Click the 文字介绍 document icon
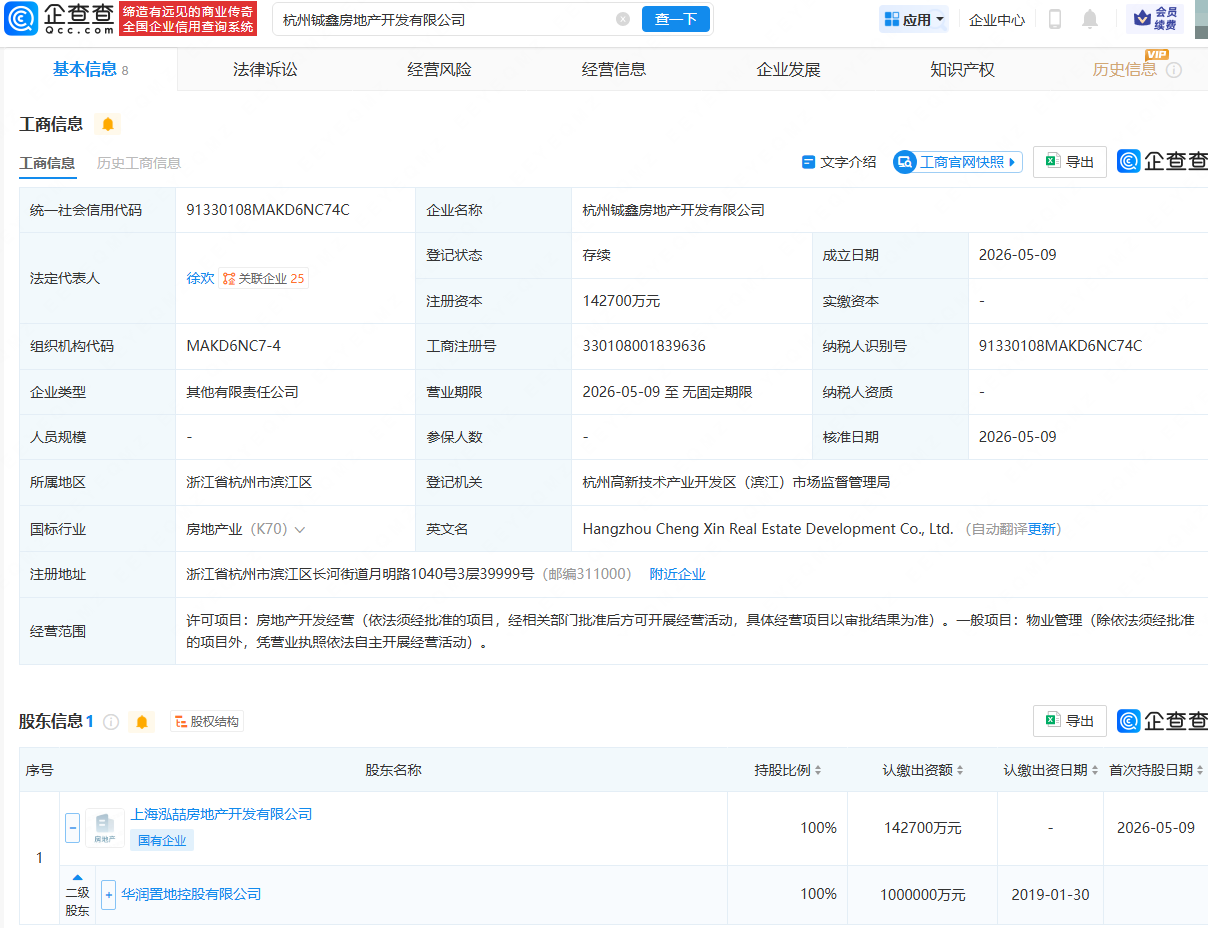Viewport: 1208px width, 928px height. click(809, 162)
